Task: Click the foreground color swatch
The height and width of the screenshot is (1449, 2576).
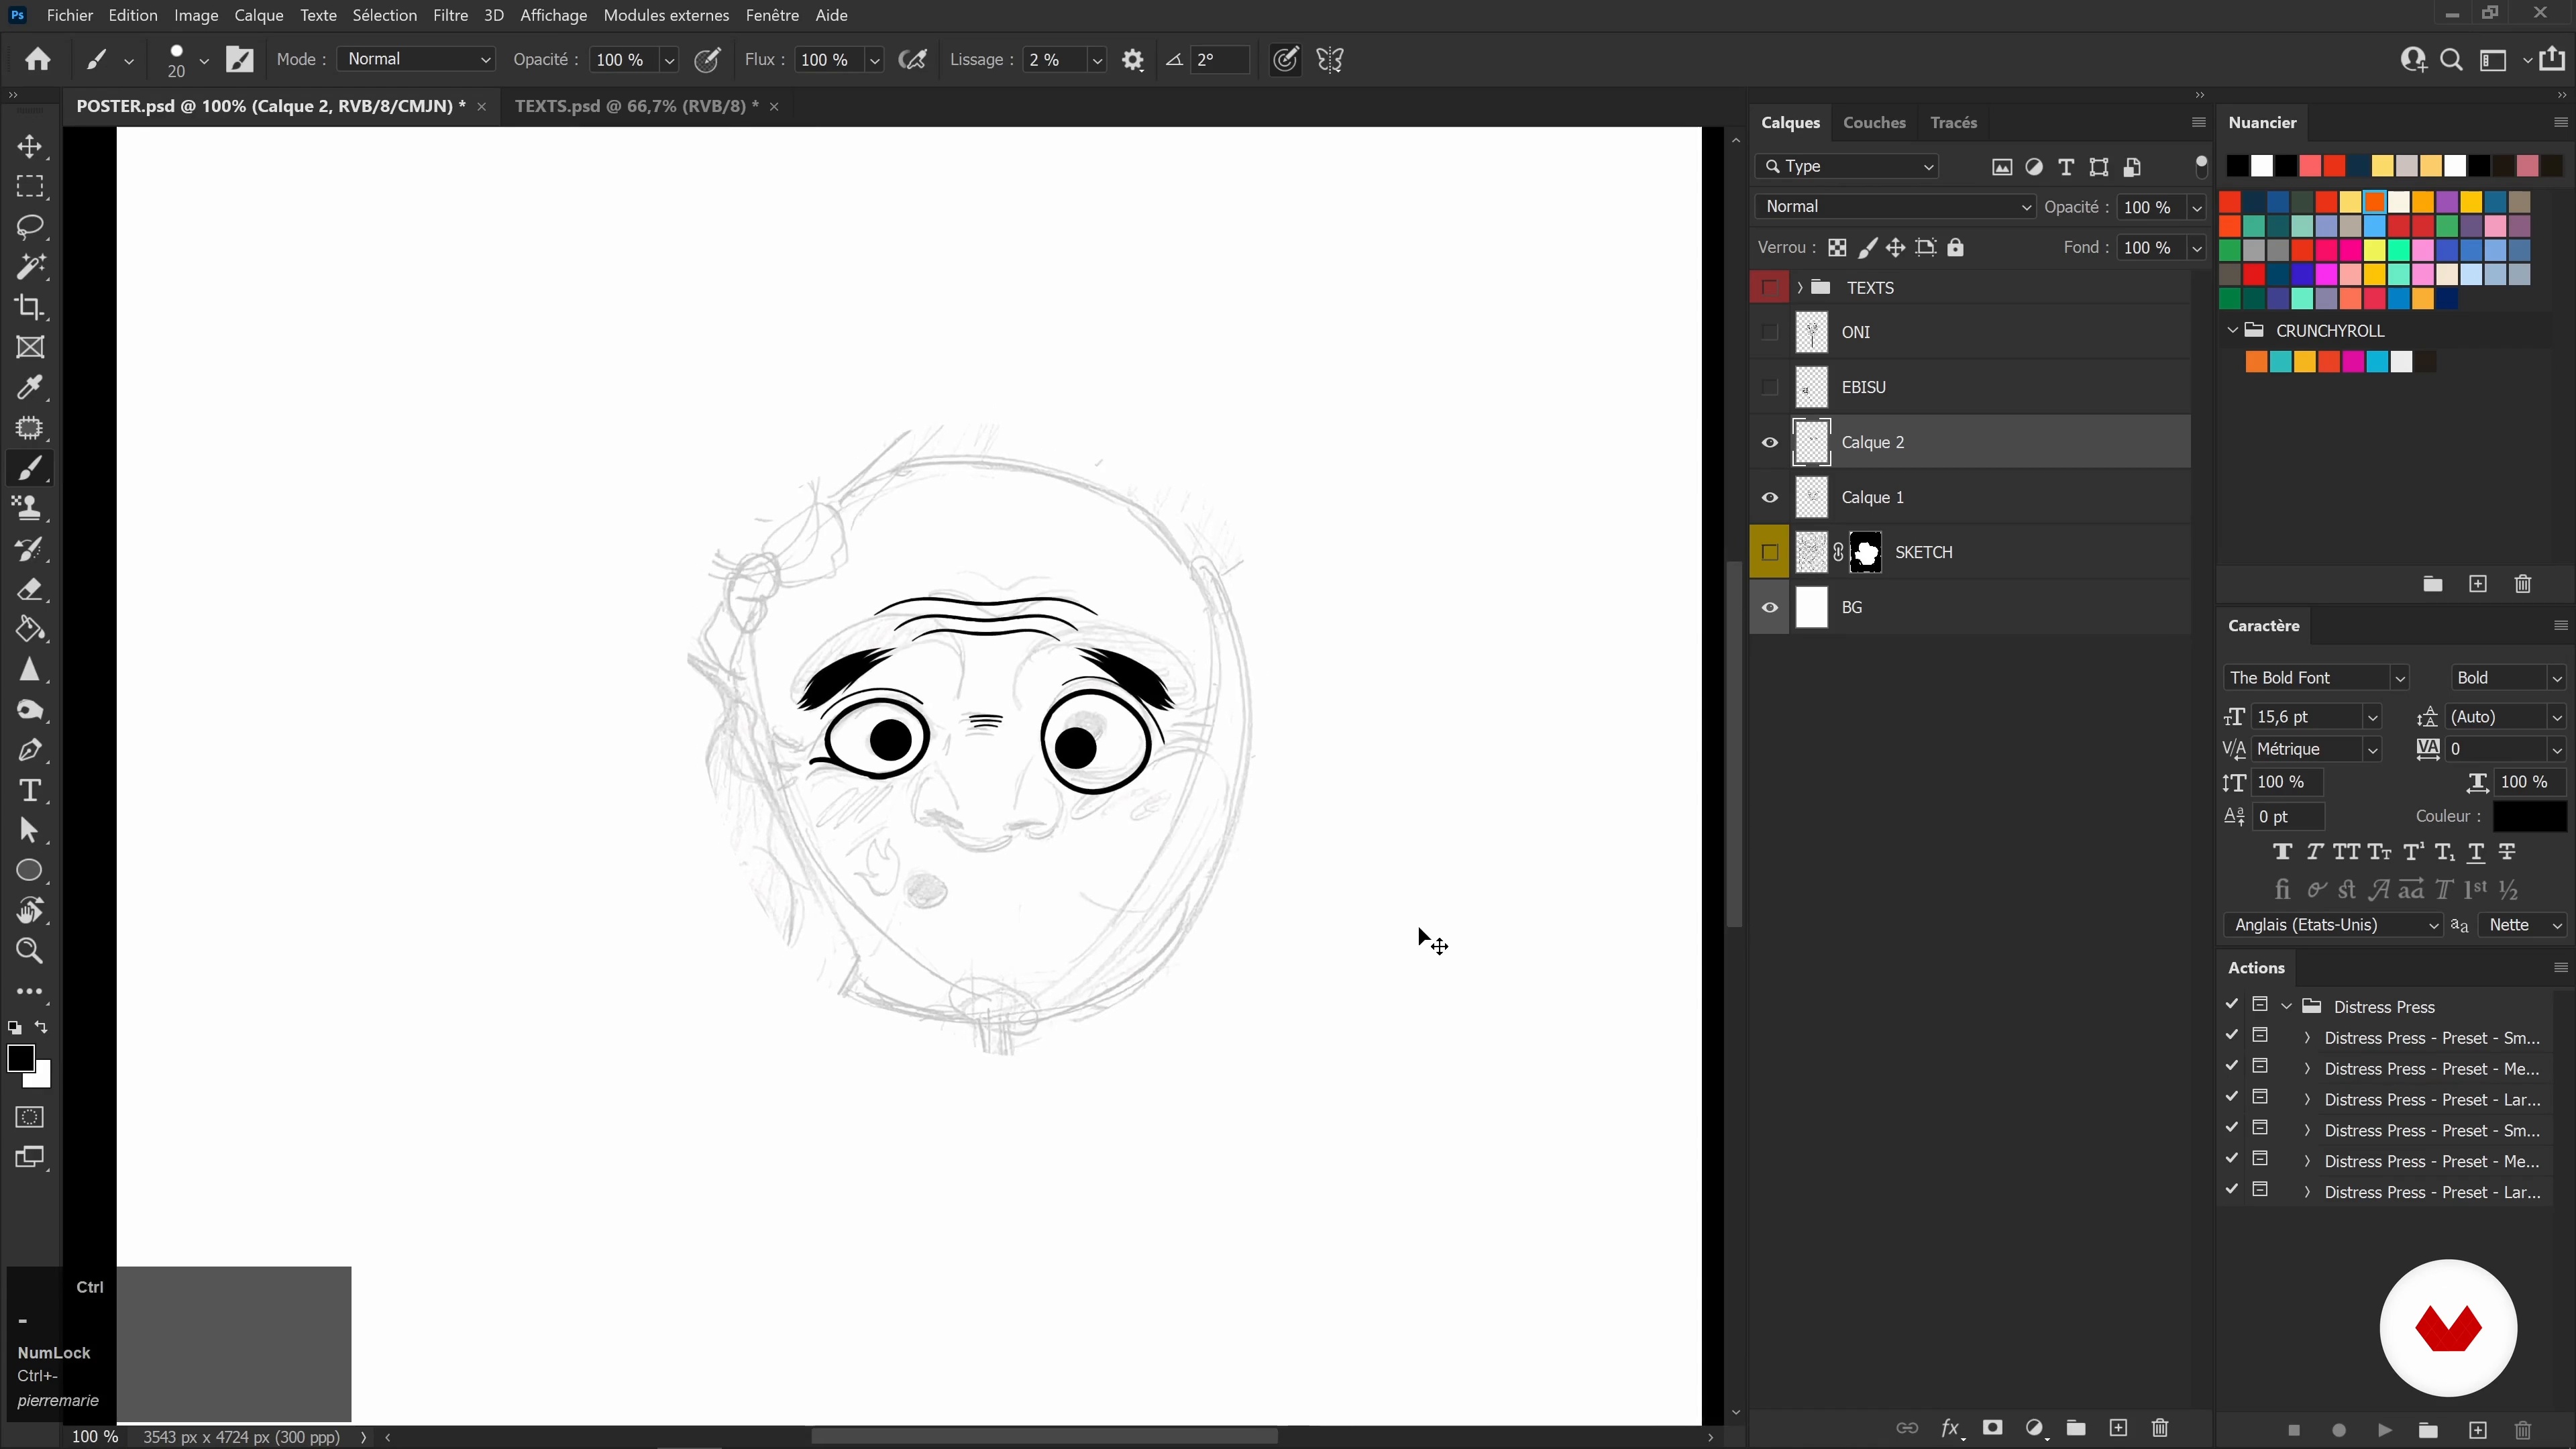Action: point(20,1059)
